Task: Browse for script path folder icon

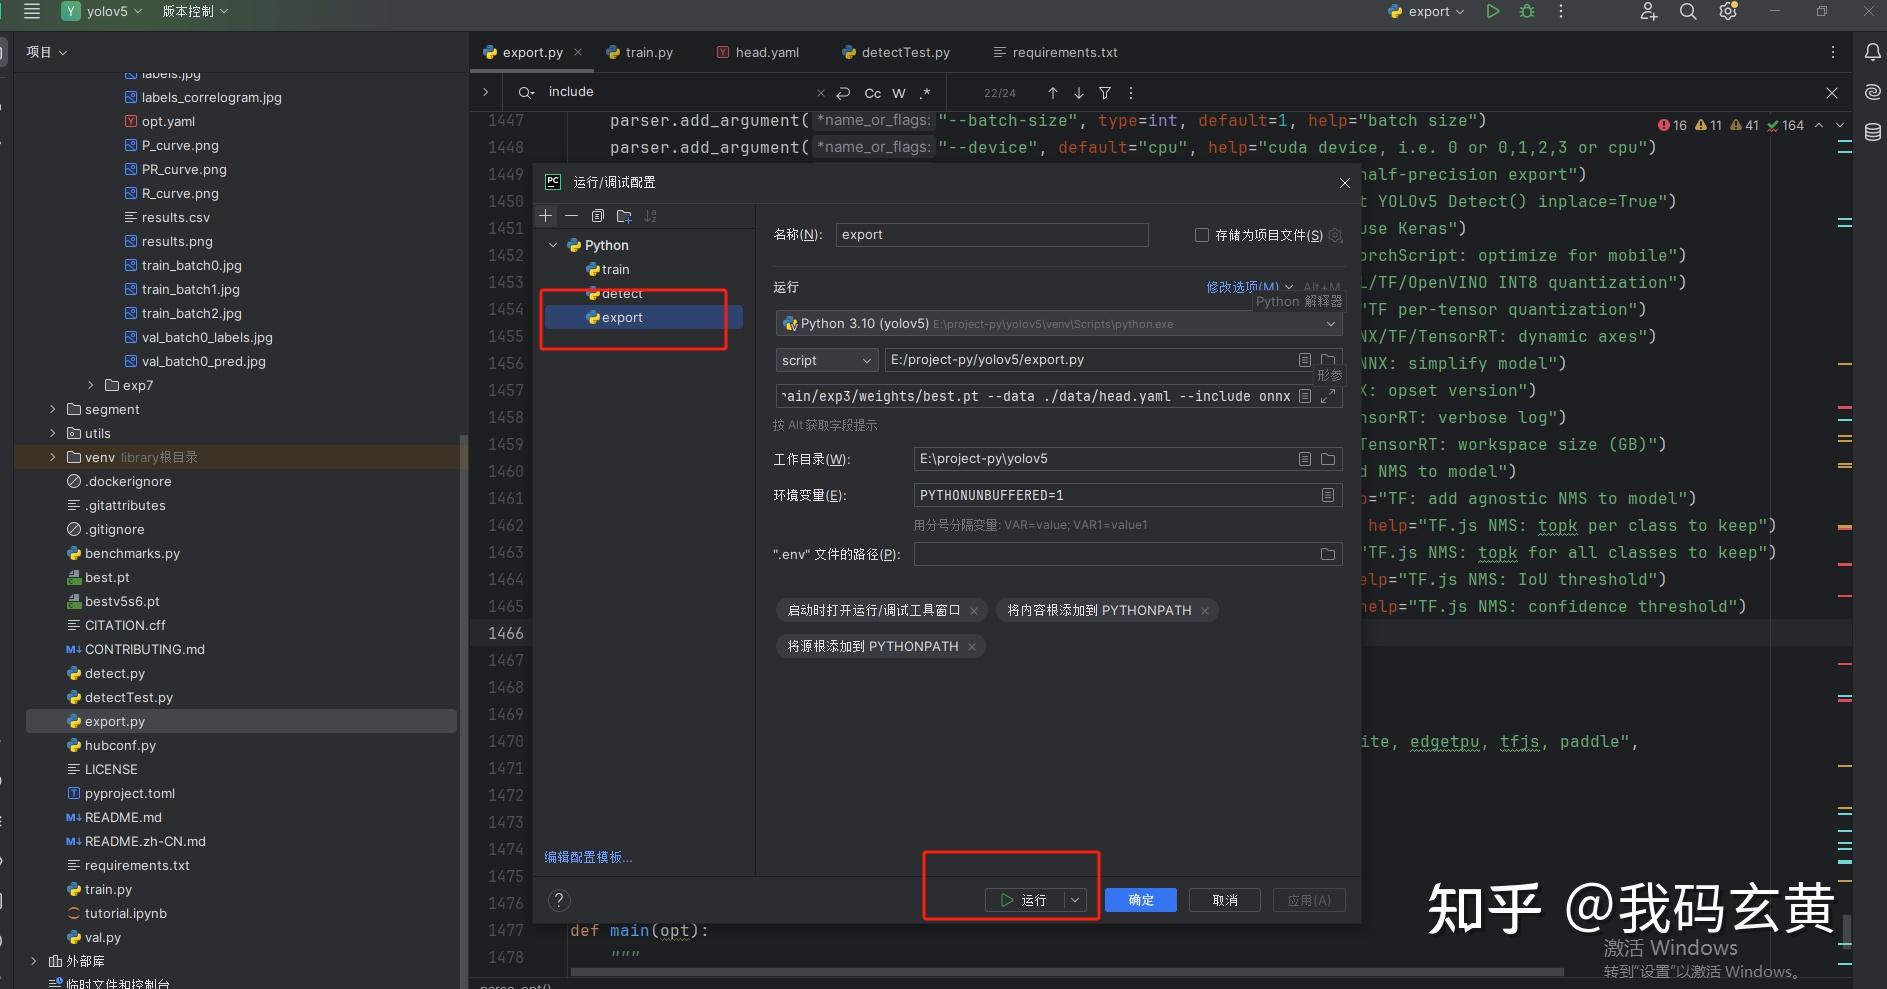Action: (1328, 360)
